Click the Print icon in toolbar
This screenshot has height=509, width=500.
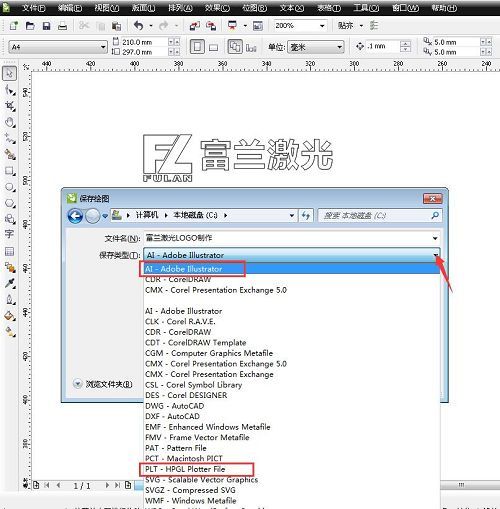click(x=62, y=26)
